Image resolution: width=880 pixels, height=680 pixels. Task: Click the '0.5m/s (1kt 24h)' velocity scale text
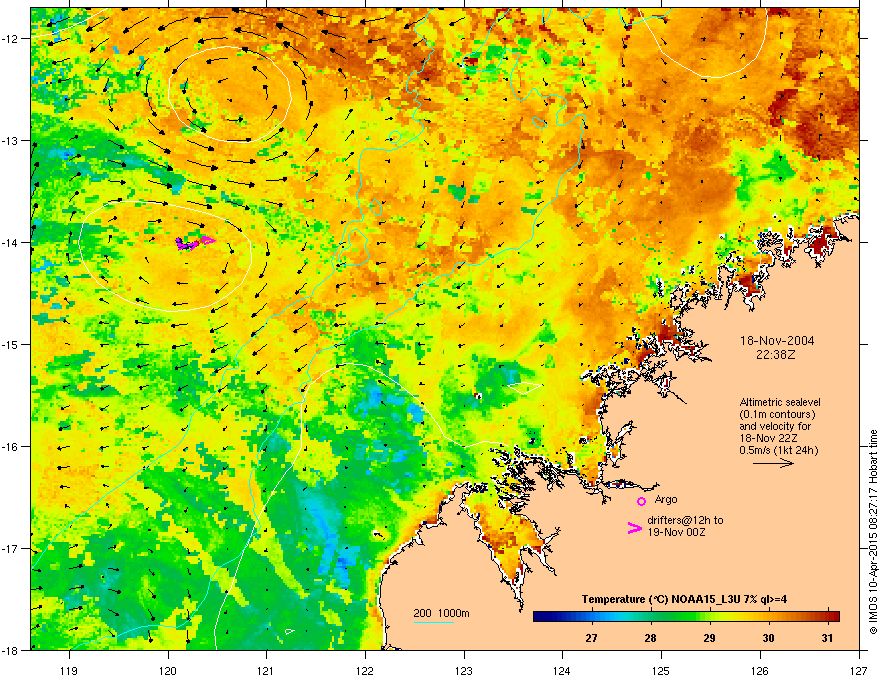pyautogui.click(x=778, y=450)
